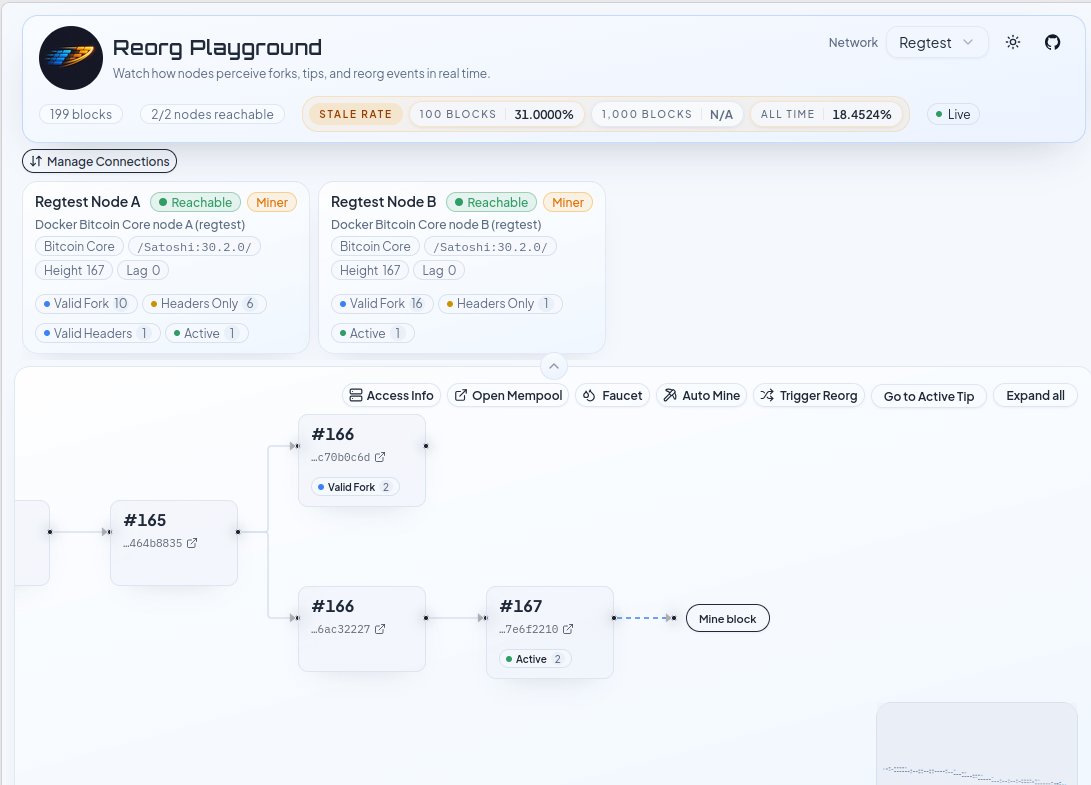Start Auto Mine

[701, 395]
